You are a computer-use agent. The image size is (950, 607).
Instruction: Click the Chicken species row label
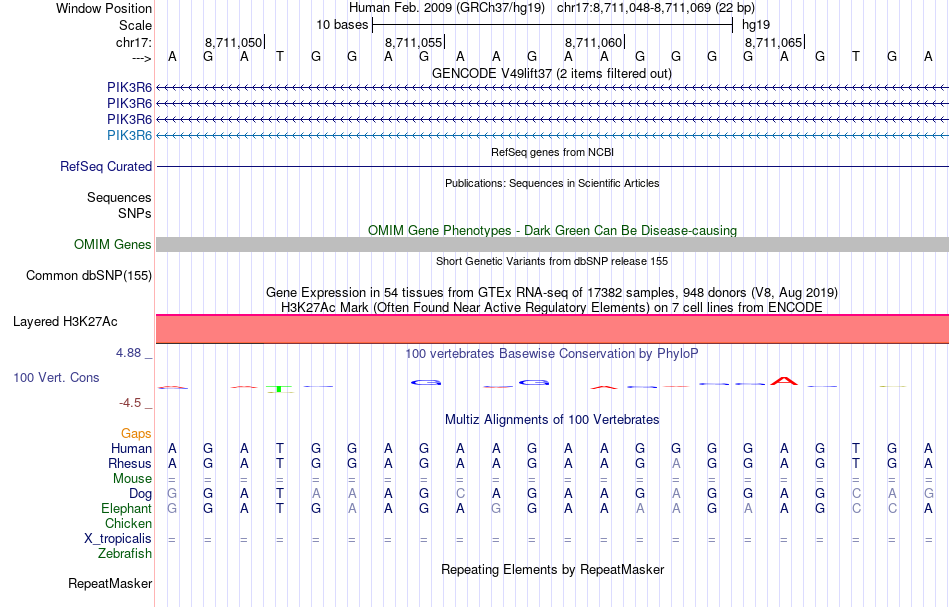coord(128,523)
